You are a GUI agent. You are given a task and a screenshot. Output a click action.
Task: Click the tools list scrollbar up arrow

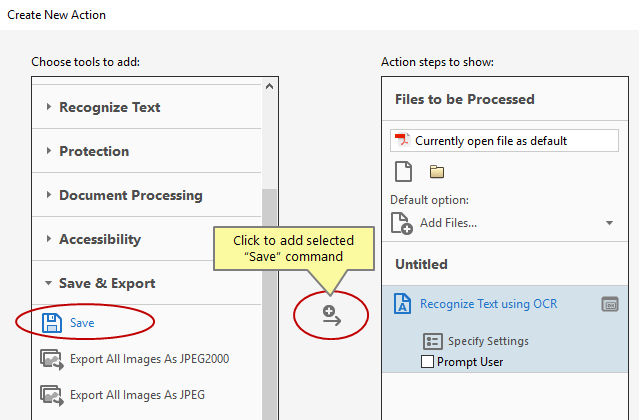269,86
